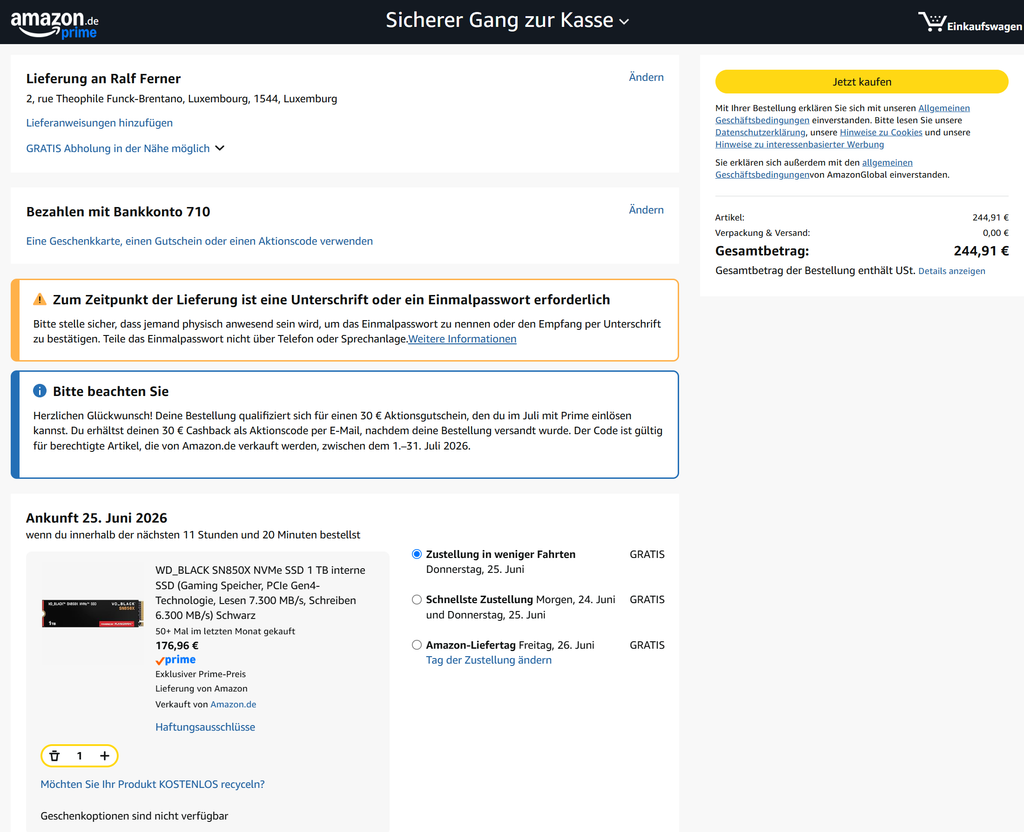Click the Gesamtbetrag 244,91 € amount

click(981, 251)
